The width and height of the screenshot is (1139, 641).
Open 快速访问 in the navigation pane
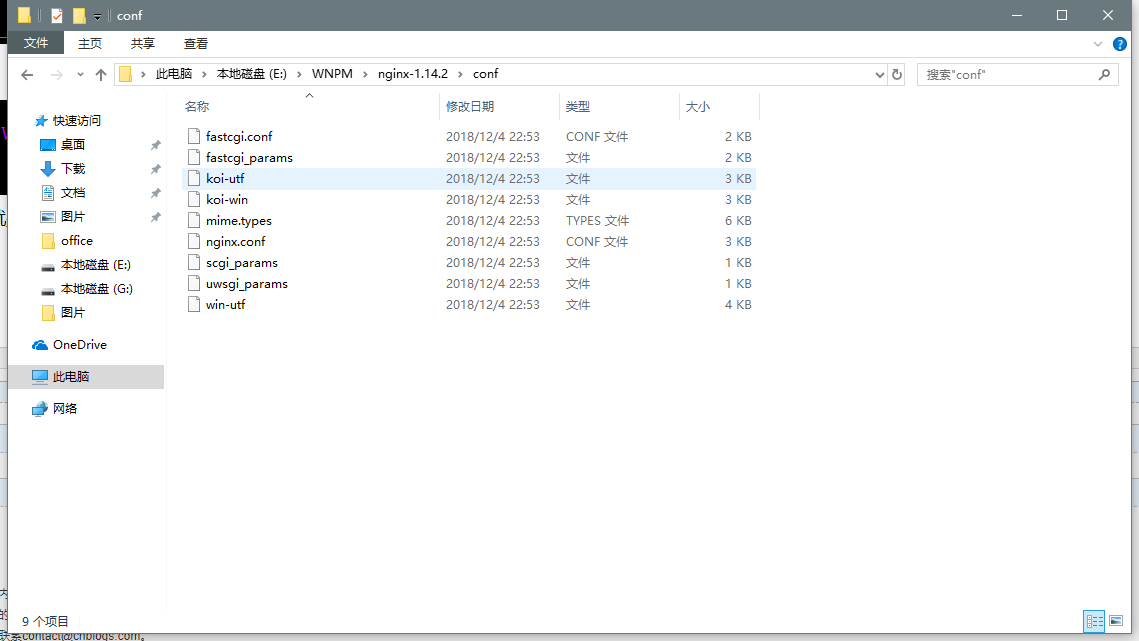76,121
